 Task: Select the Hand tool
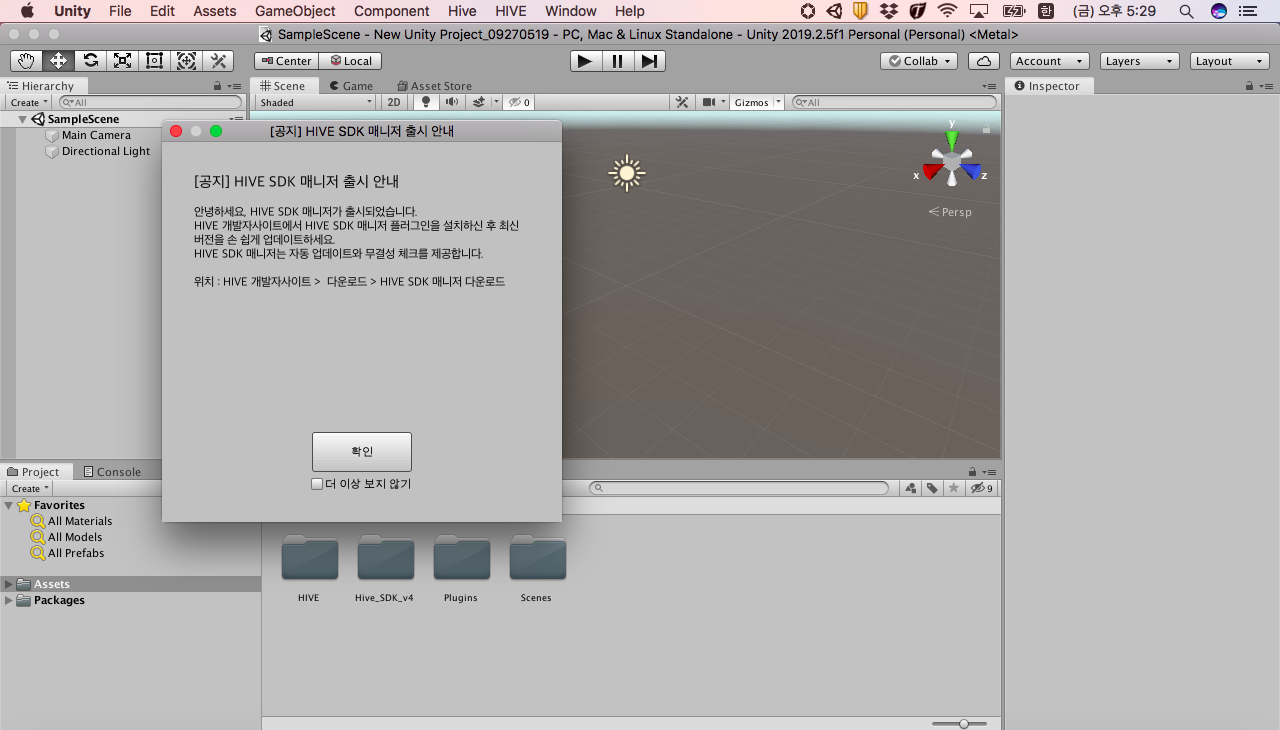pyautogui.click(x=27, y=61)
